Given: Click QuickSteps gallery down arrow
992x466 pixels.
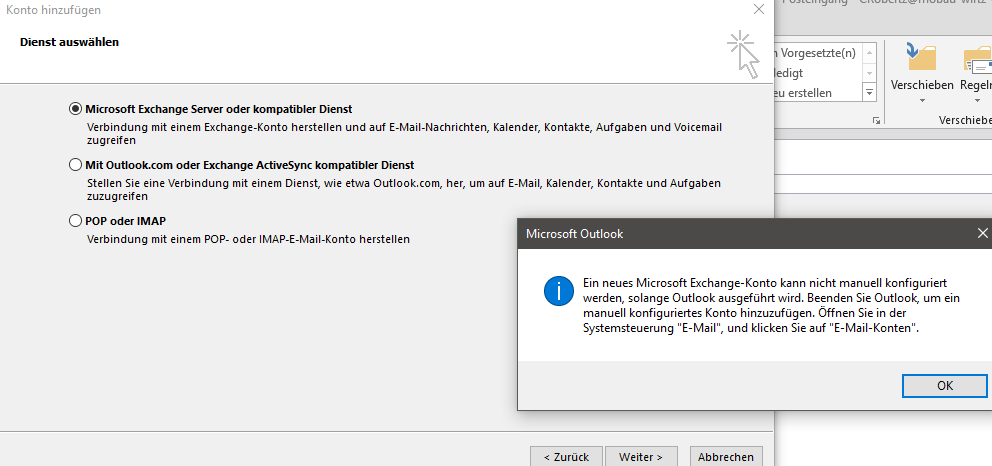Looking at the screenshot, I should point(869,73).
